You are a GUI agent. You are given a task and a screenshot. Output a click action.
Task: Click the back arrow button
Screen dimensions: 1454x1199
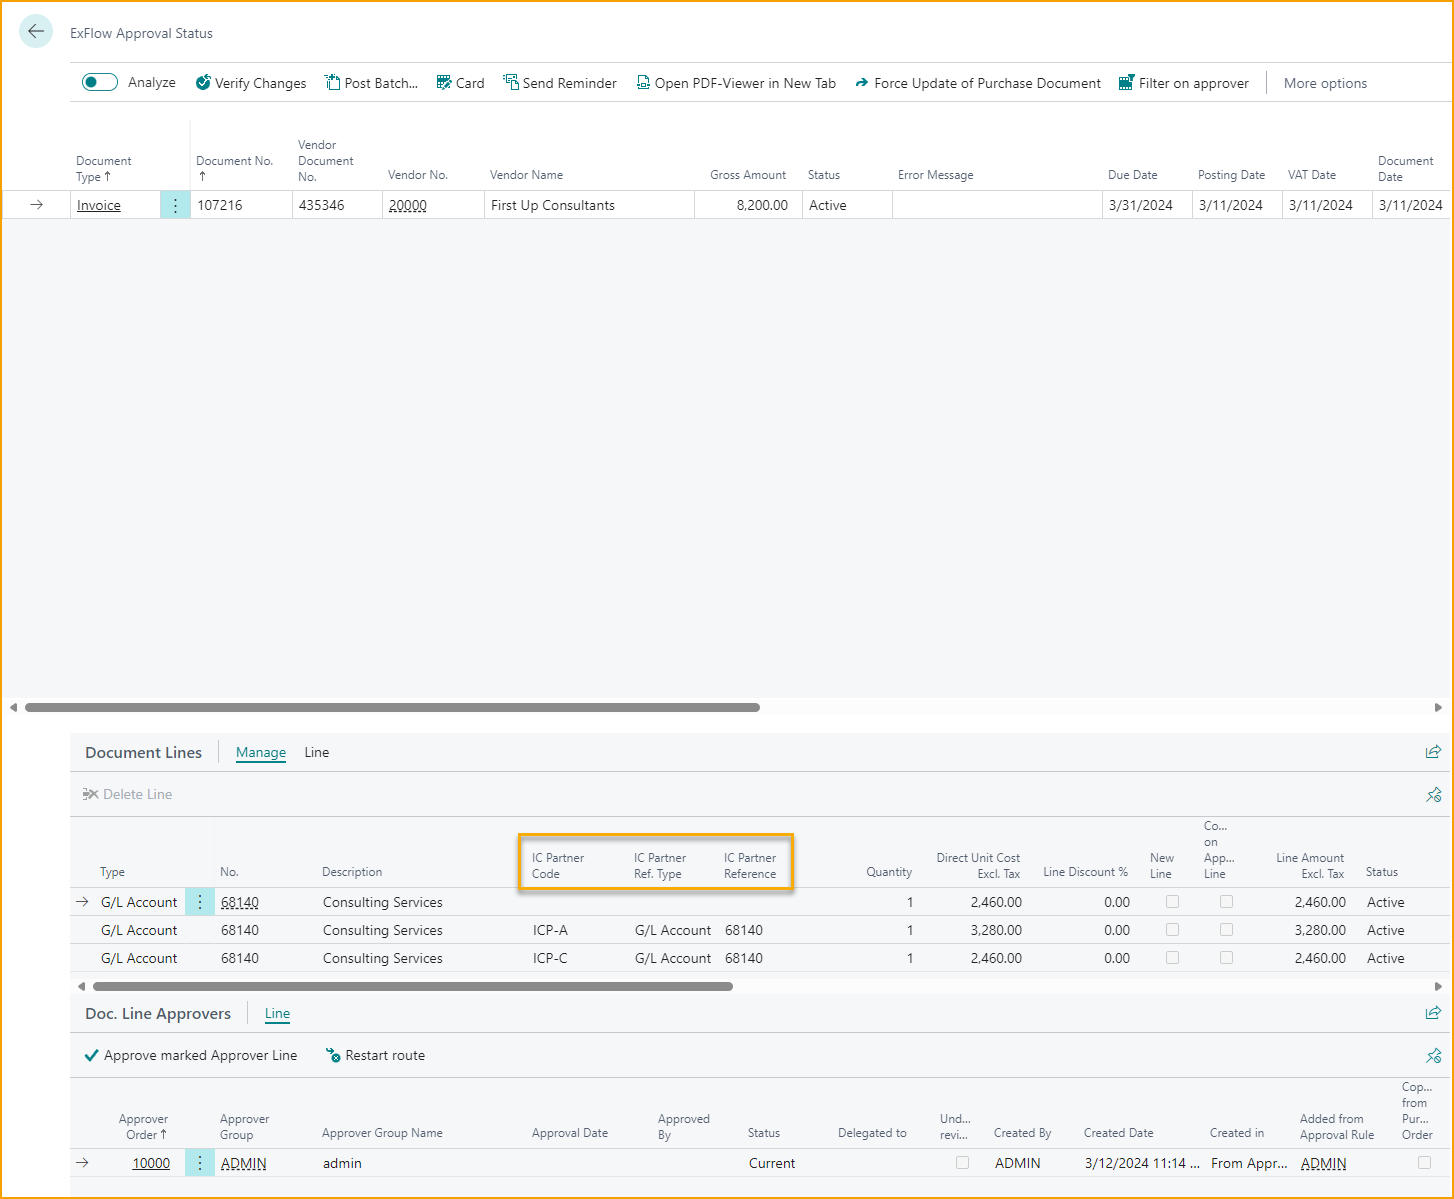tap(36, 32)
